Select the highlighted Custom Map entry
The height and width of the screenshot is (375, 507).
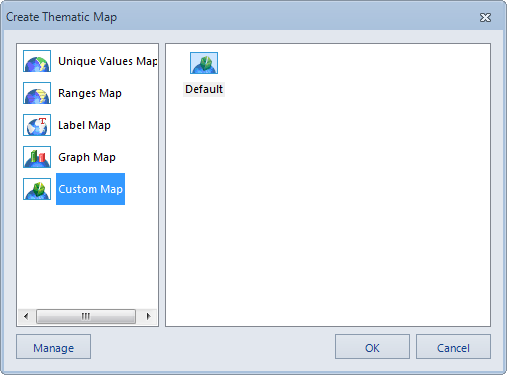[x=90, y=189]
